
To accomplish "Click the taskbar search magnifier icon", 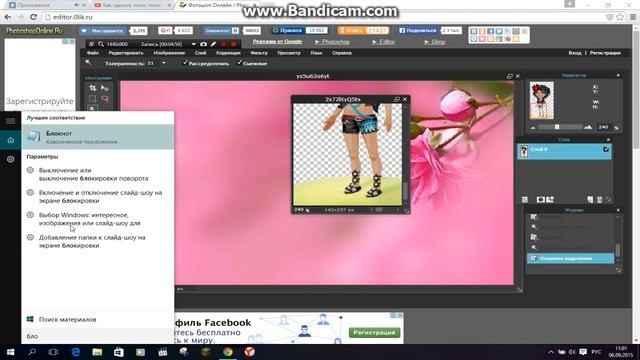I will [x=32, y=352].
